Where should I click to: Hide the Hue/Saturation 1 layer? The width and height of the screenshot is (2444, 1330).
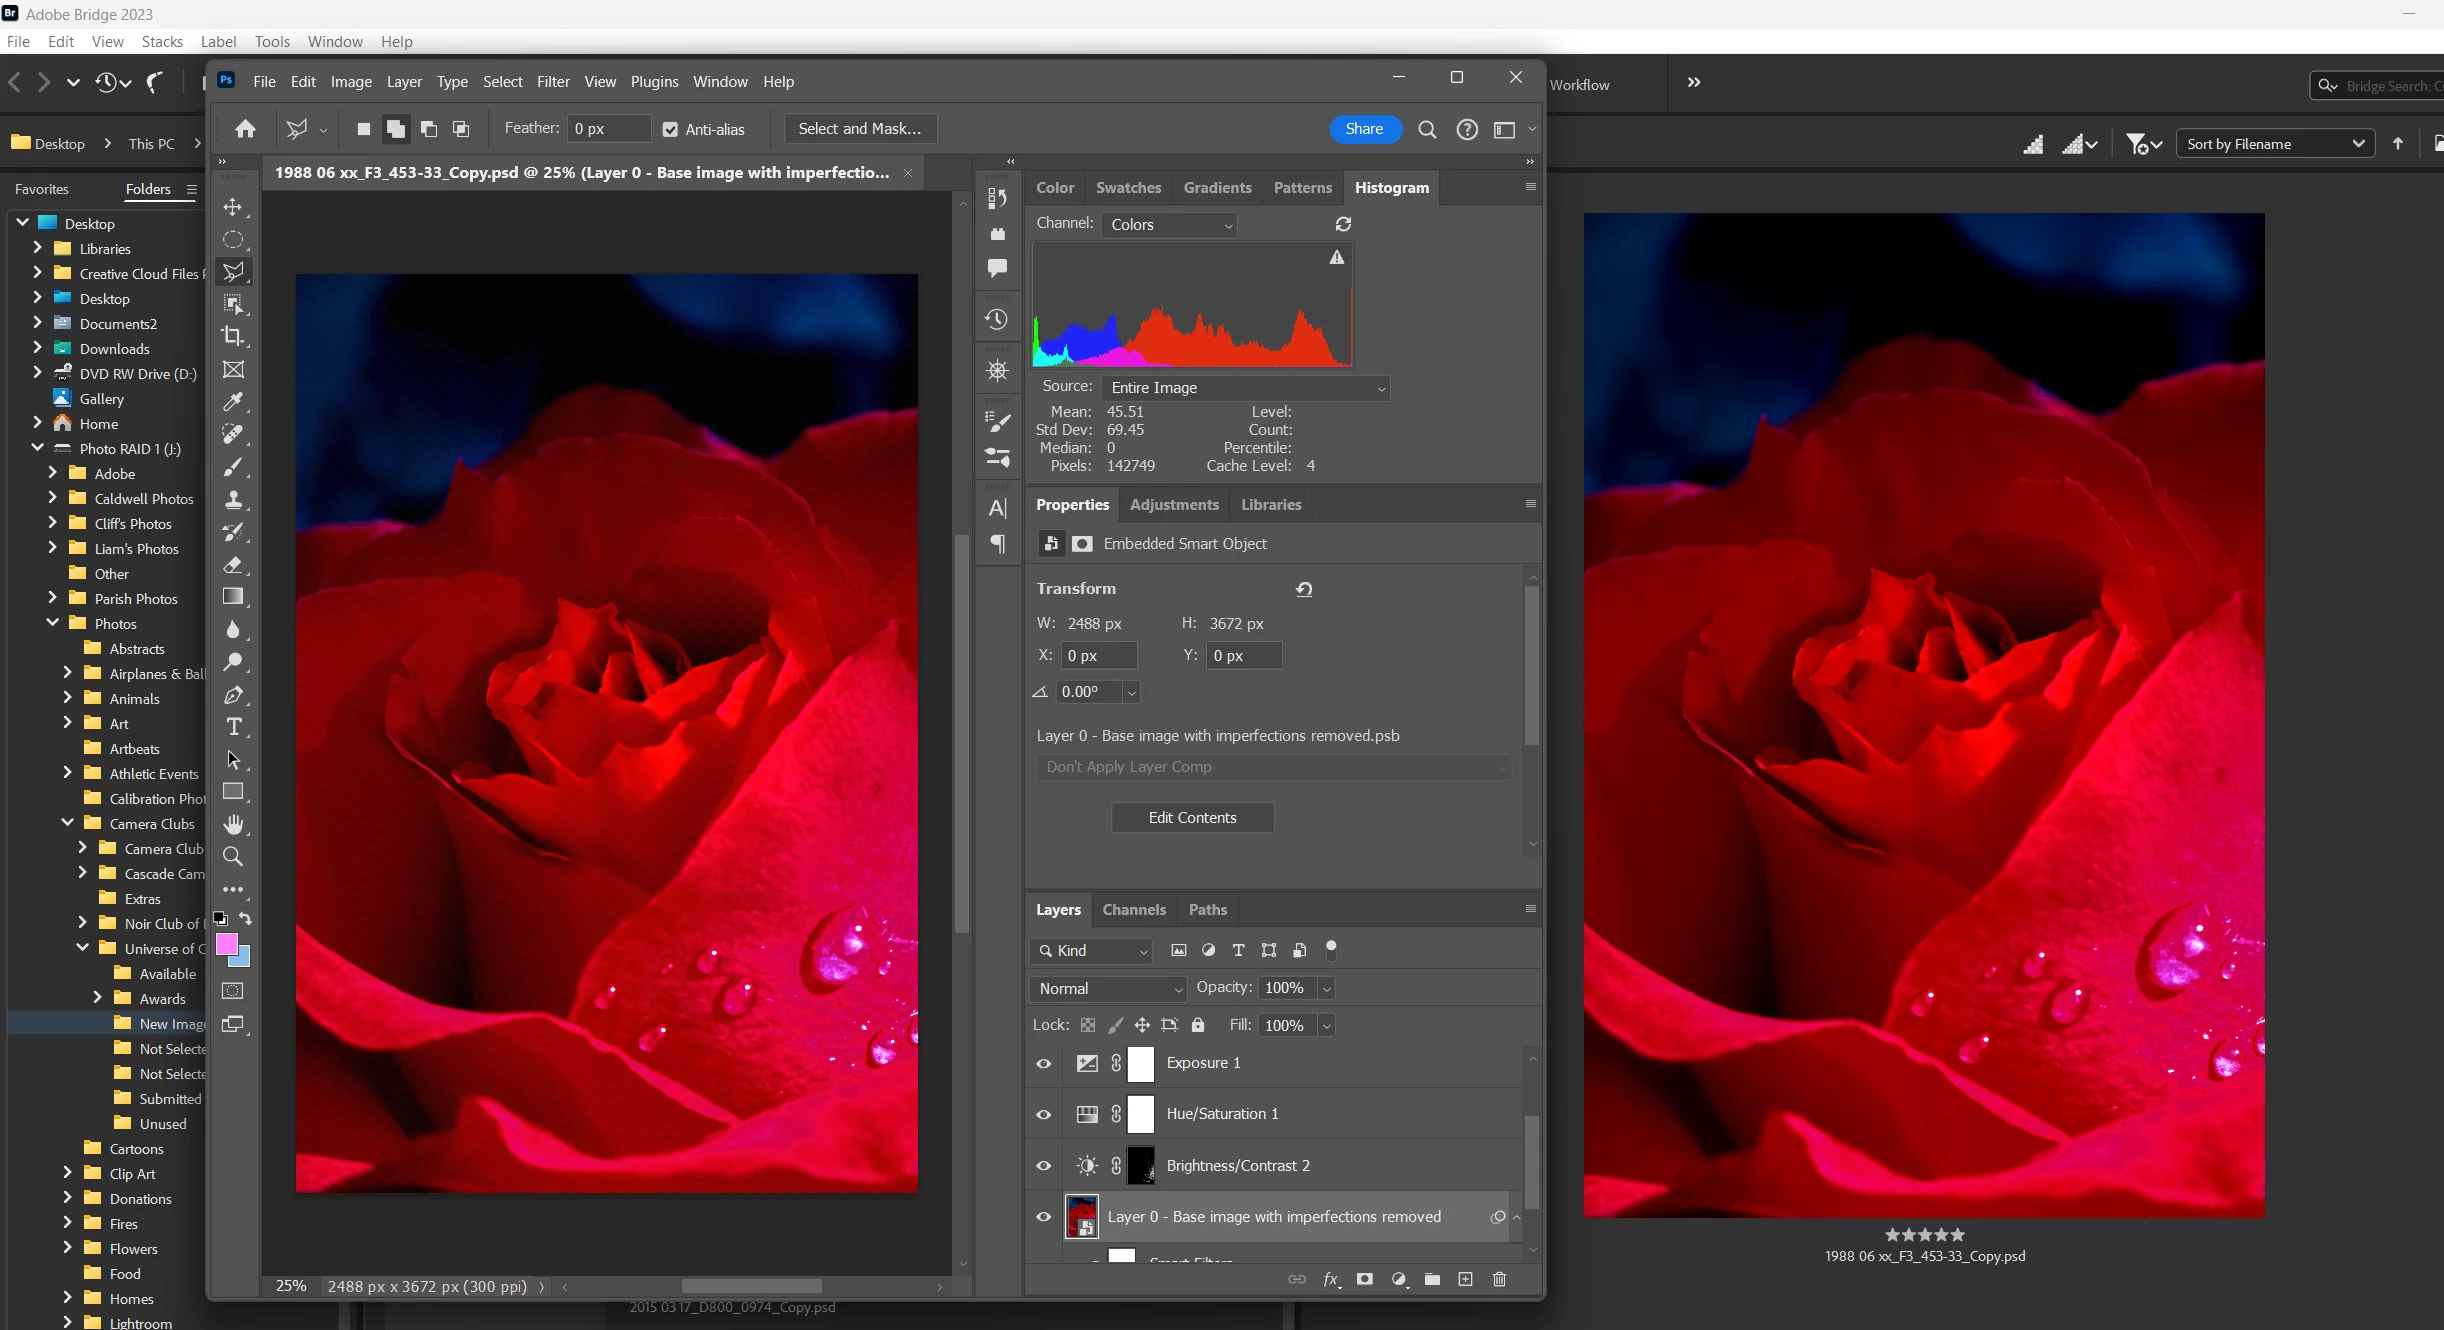pos(1043,1114)
